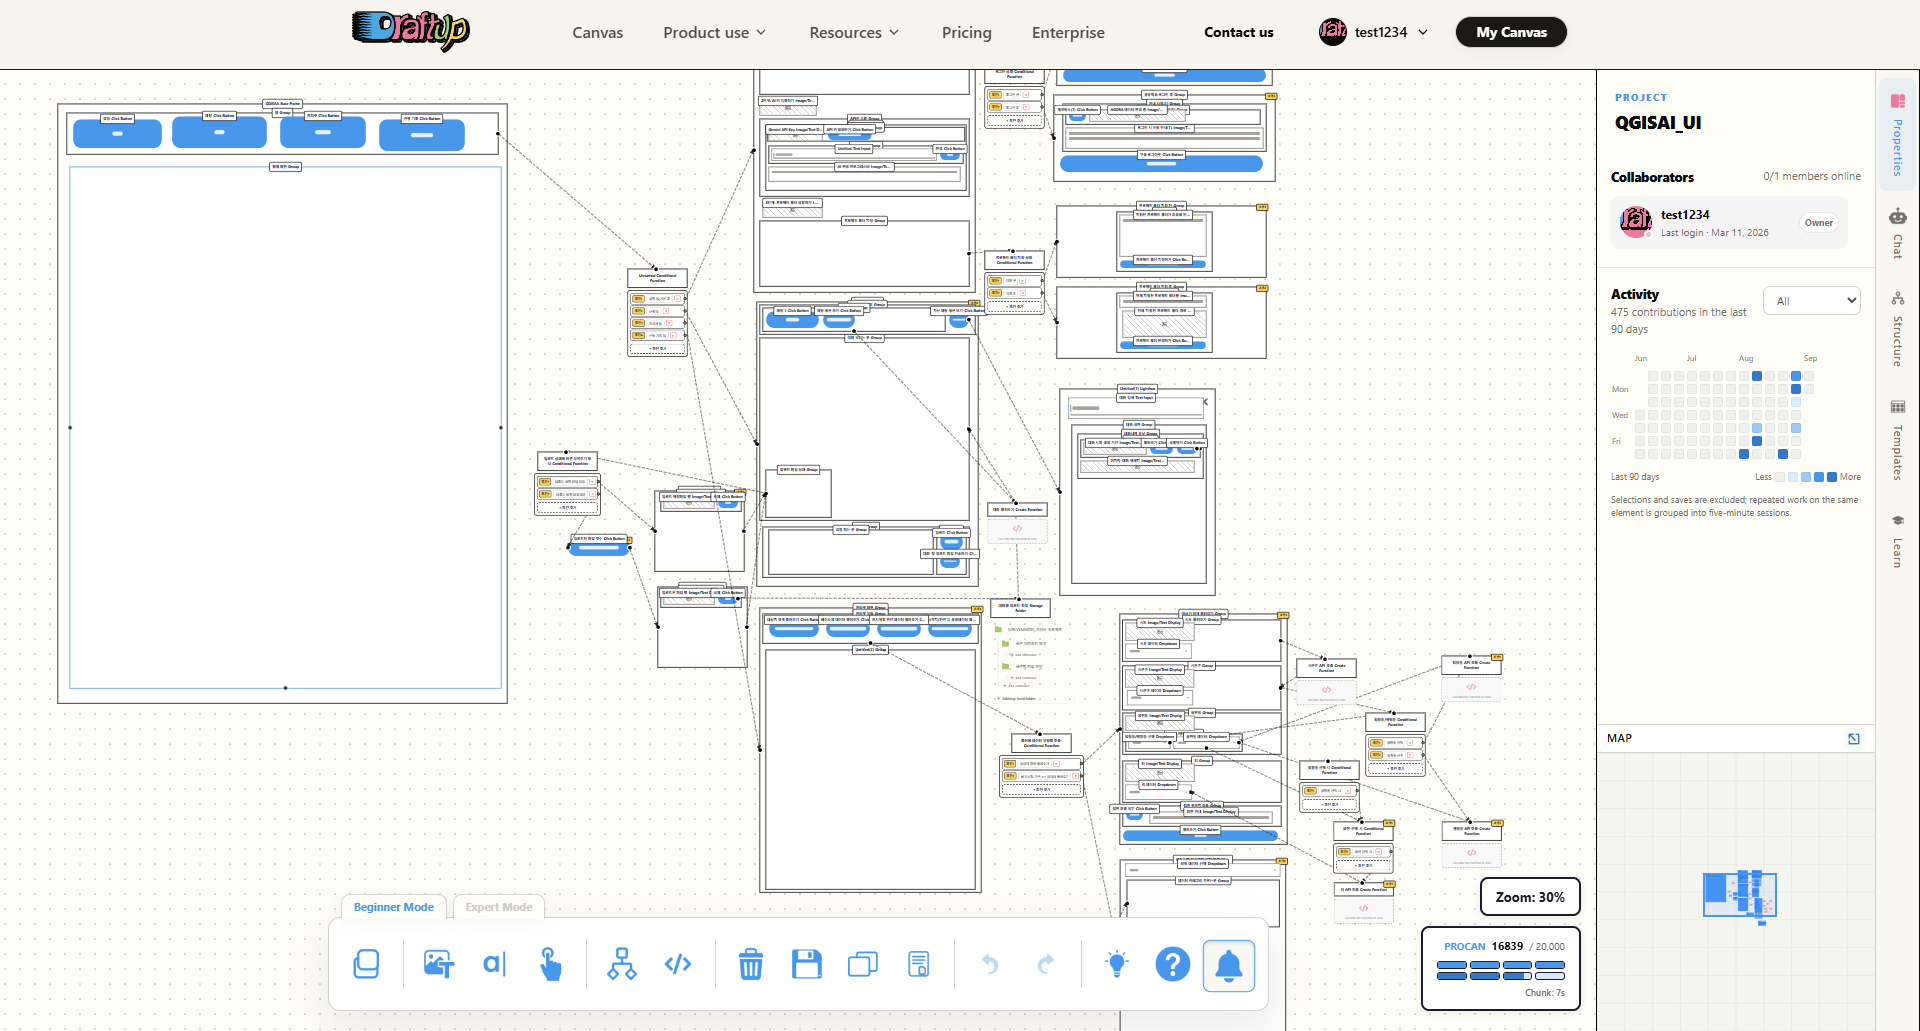Open the document export icon
This screenshot has height=1031, width=1920.
[918, 964]
